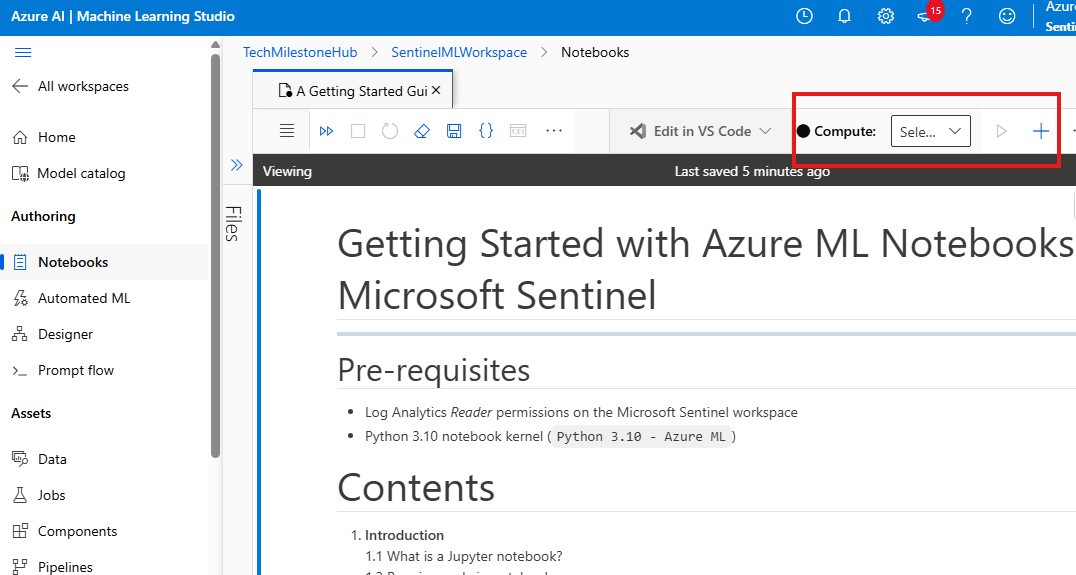Click the TechMilestoneHub breadcrumb

tap(300, 52)
